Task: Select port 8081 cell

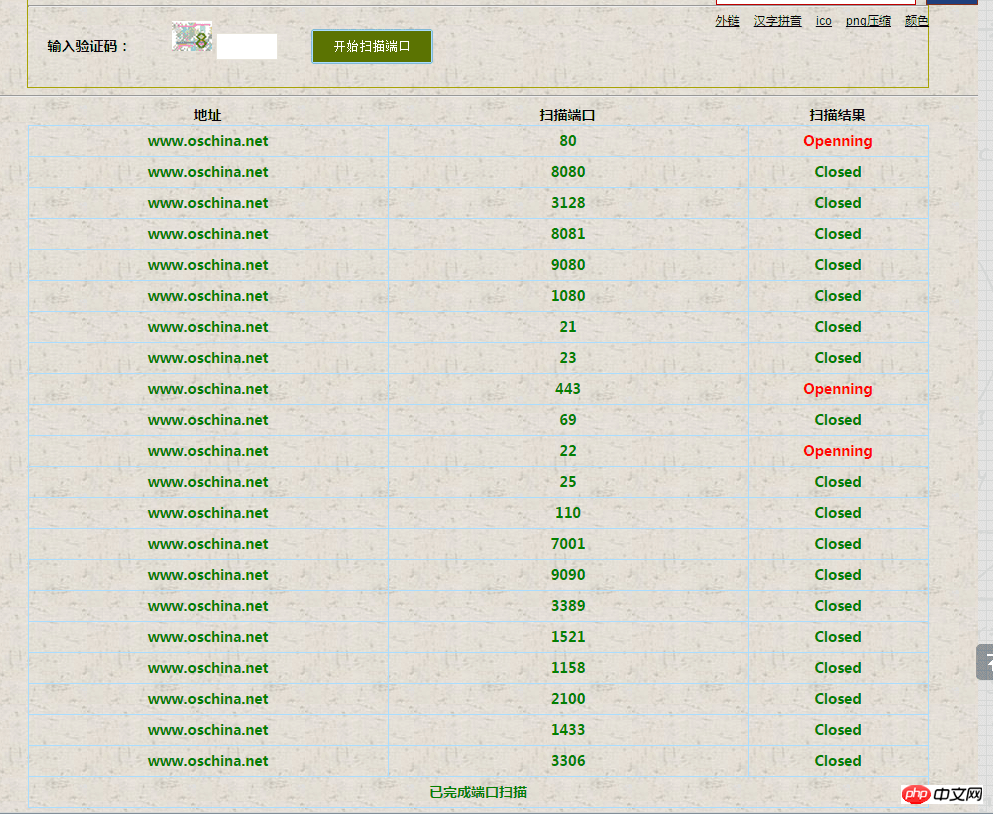Action: click(x=568, y=234)
